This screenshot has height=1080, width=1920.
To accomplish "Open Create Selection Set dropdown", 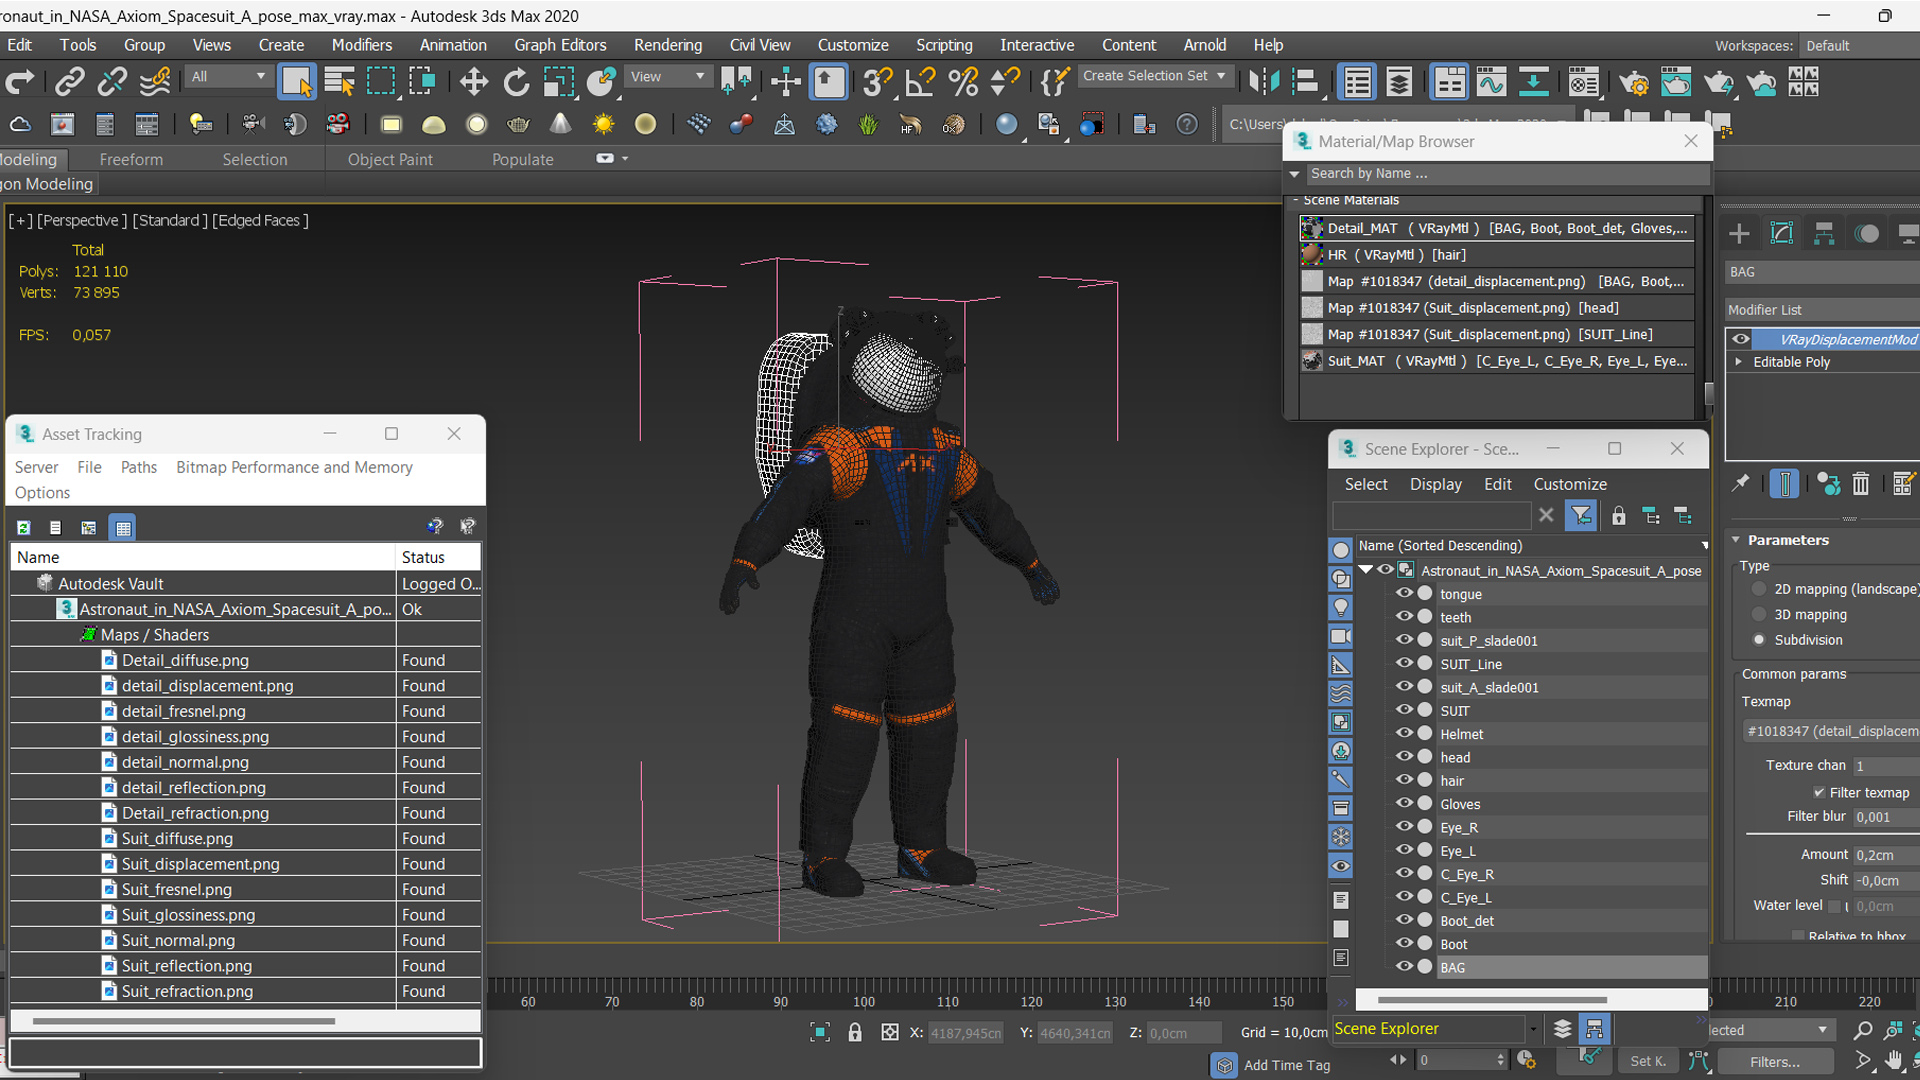I will pos(1154,76).
